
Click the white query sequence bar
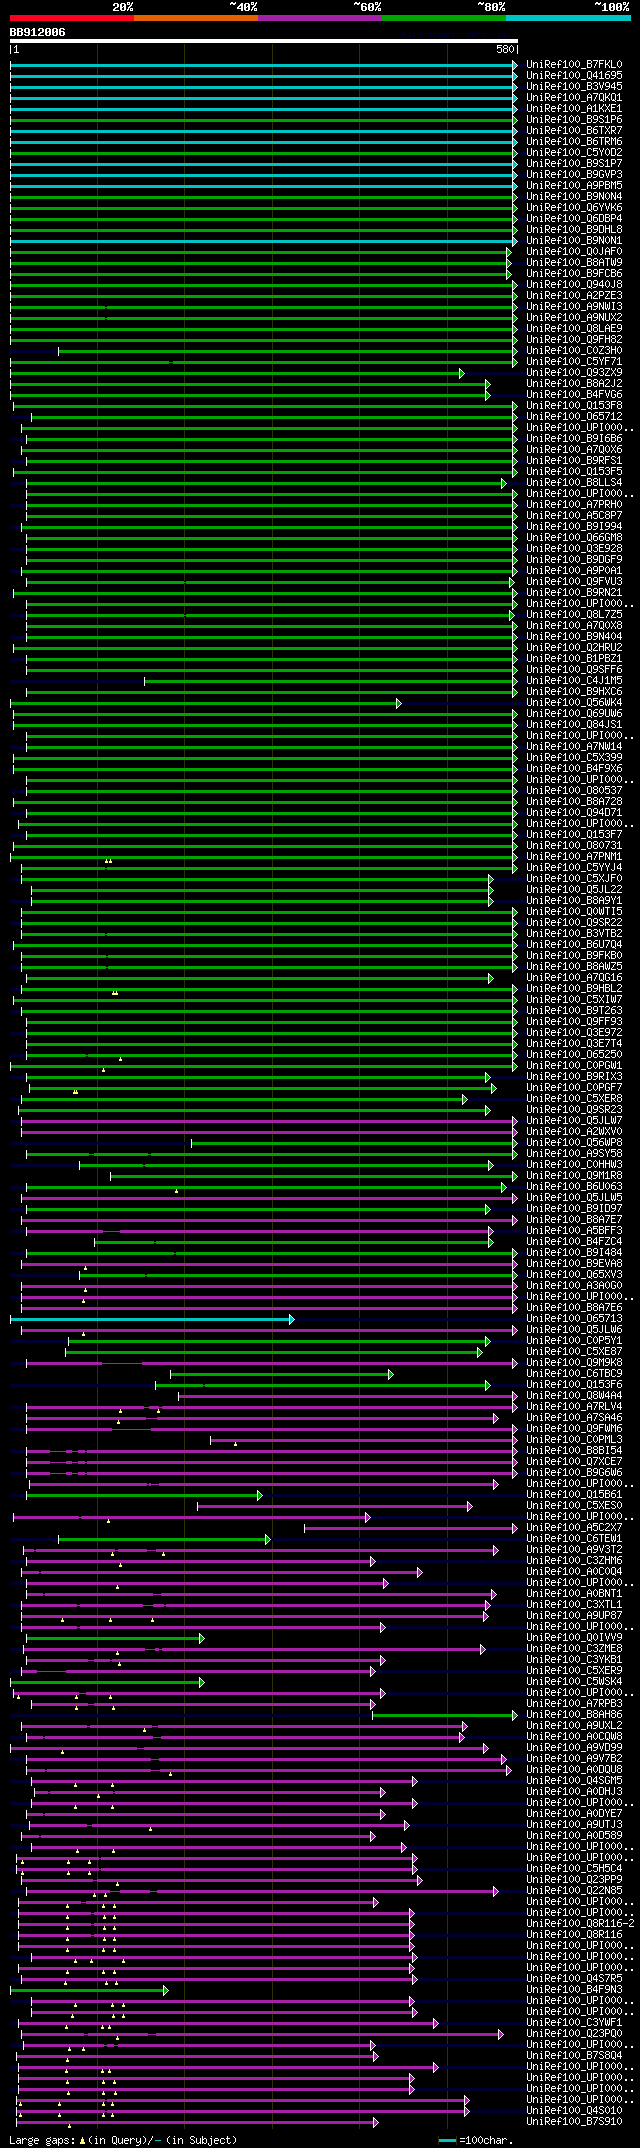point(264,41)
